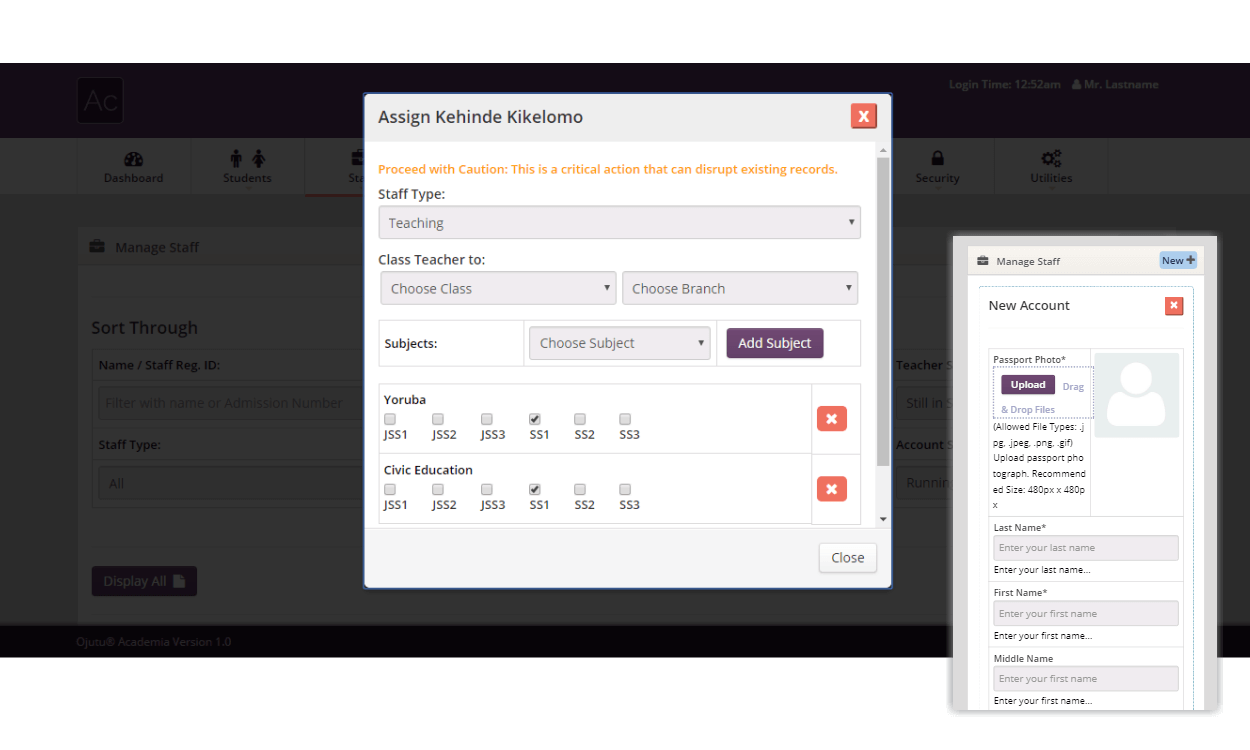Close the New Account form in the mobile panel

coord(1174,306)
